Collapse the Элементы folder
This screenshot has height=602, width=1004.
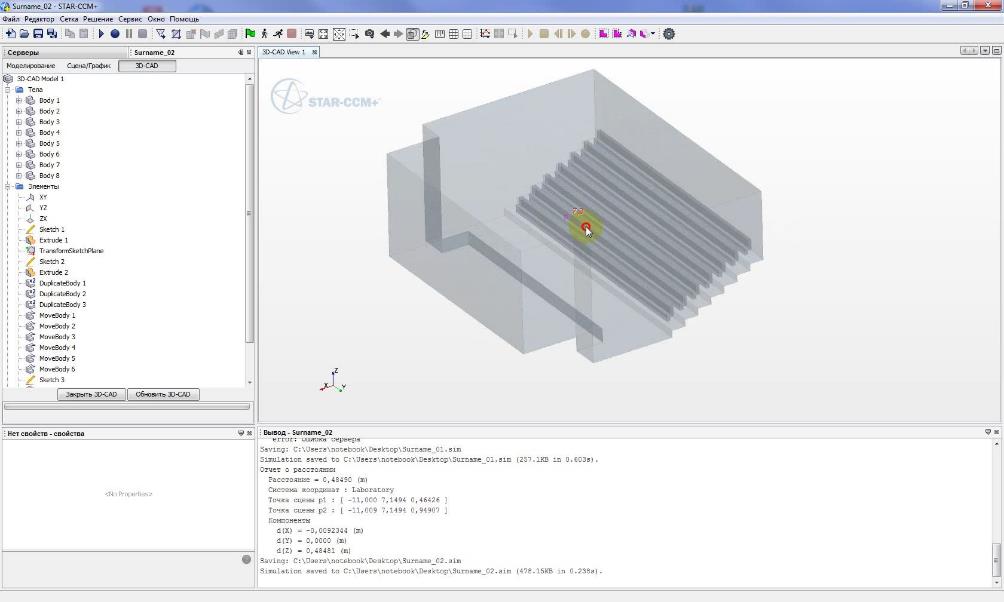(8, 187)
